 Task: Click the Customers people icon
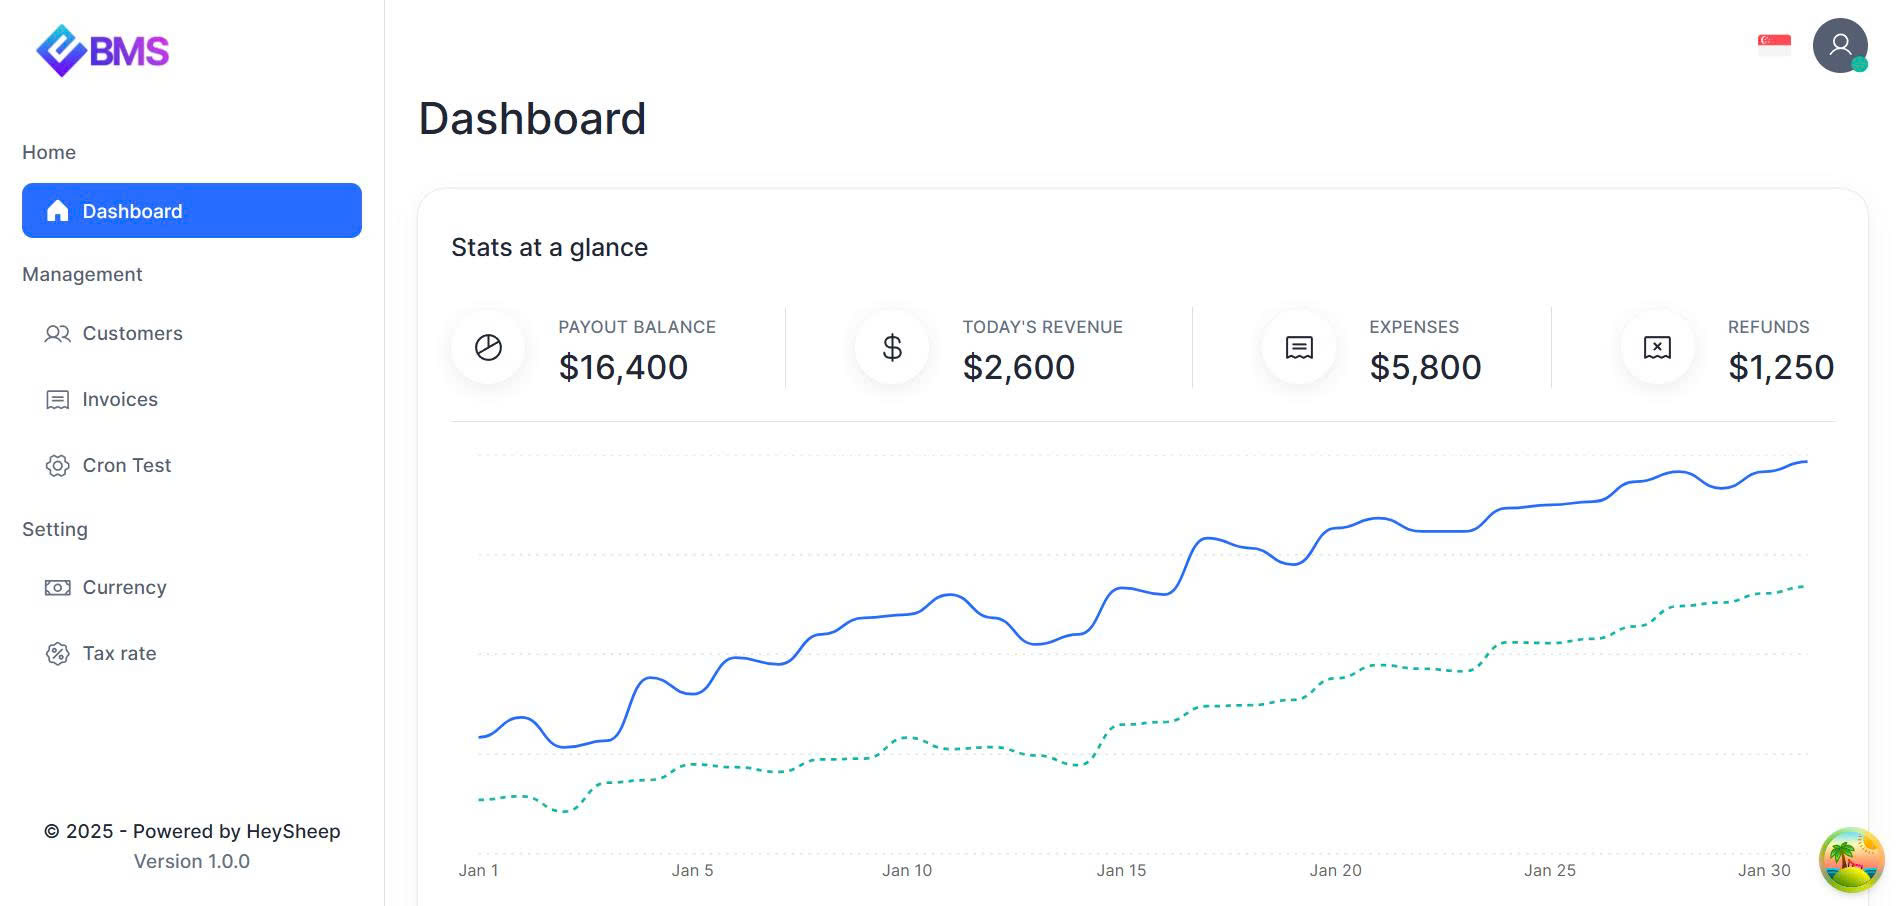[58, 334]
